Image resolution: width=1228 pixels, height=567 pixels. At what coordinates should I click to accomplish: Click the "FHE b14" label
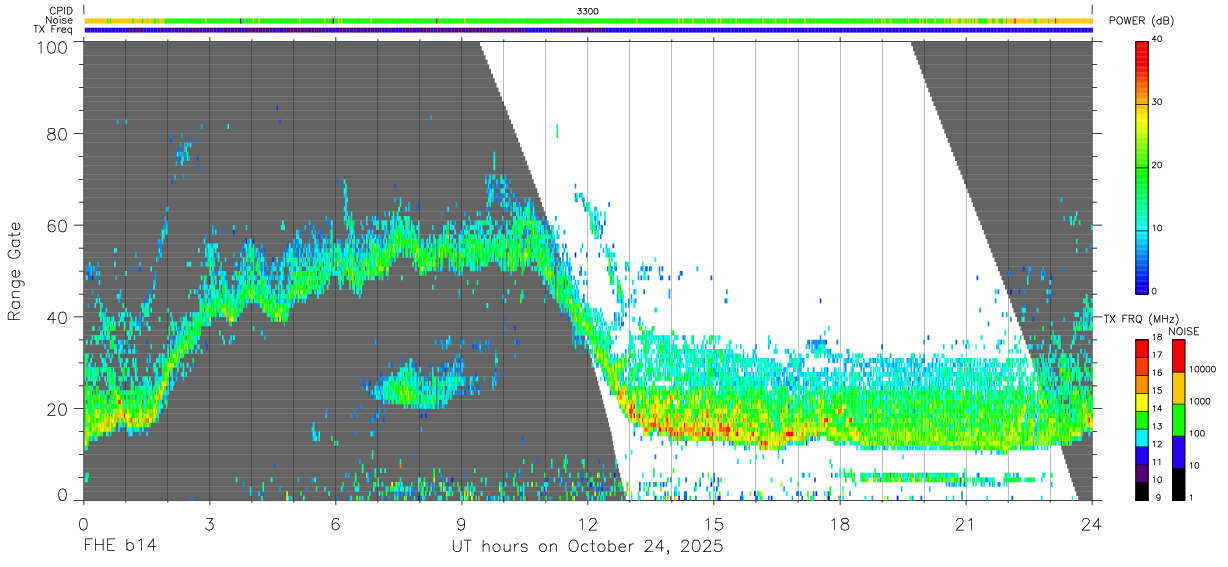(119, 546)
